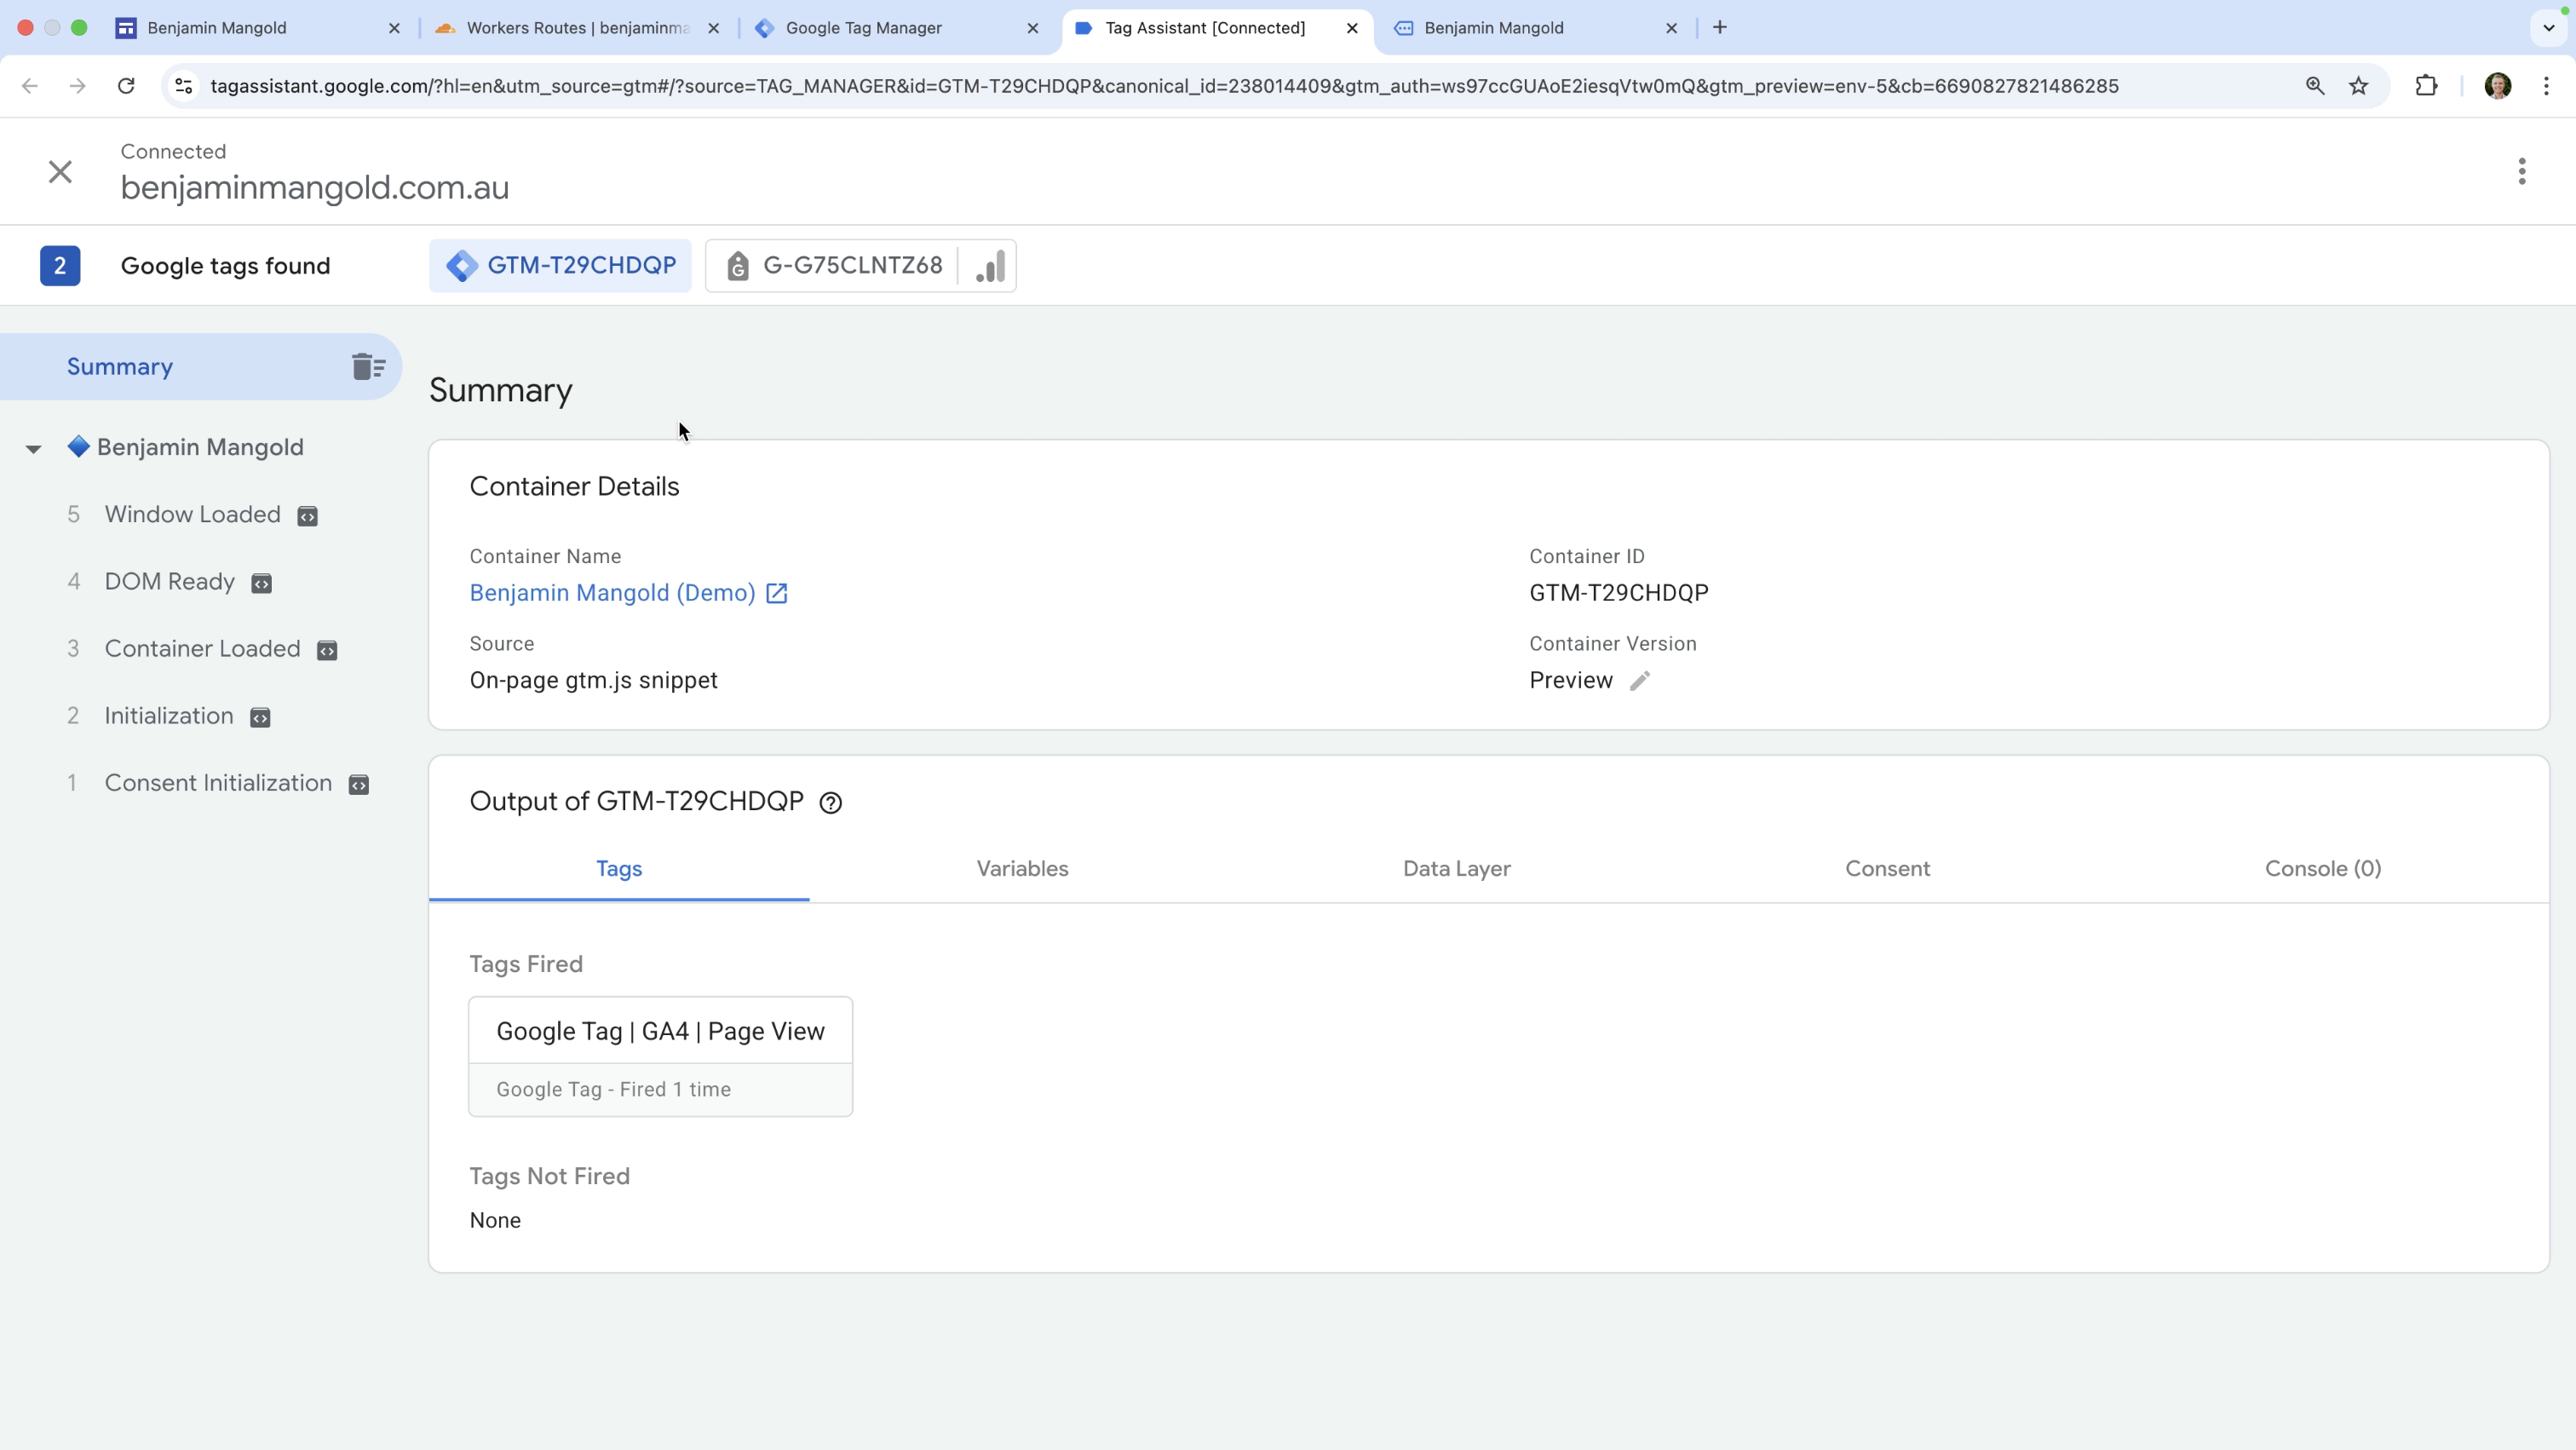Reload the Tag Assistant page
The width and height of the screenshot is (2576, 1450).
[126, 86]
